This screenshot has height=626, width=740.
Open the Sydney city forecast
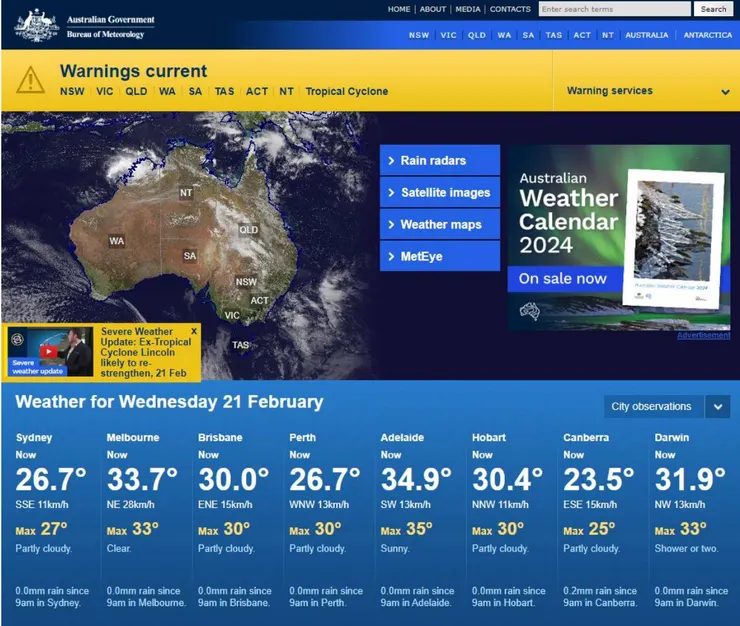(34, 438)
